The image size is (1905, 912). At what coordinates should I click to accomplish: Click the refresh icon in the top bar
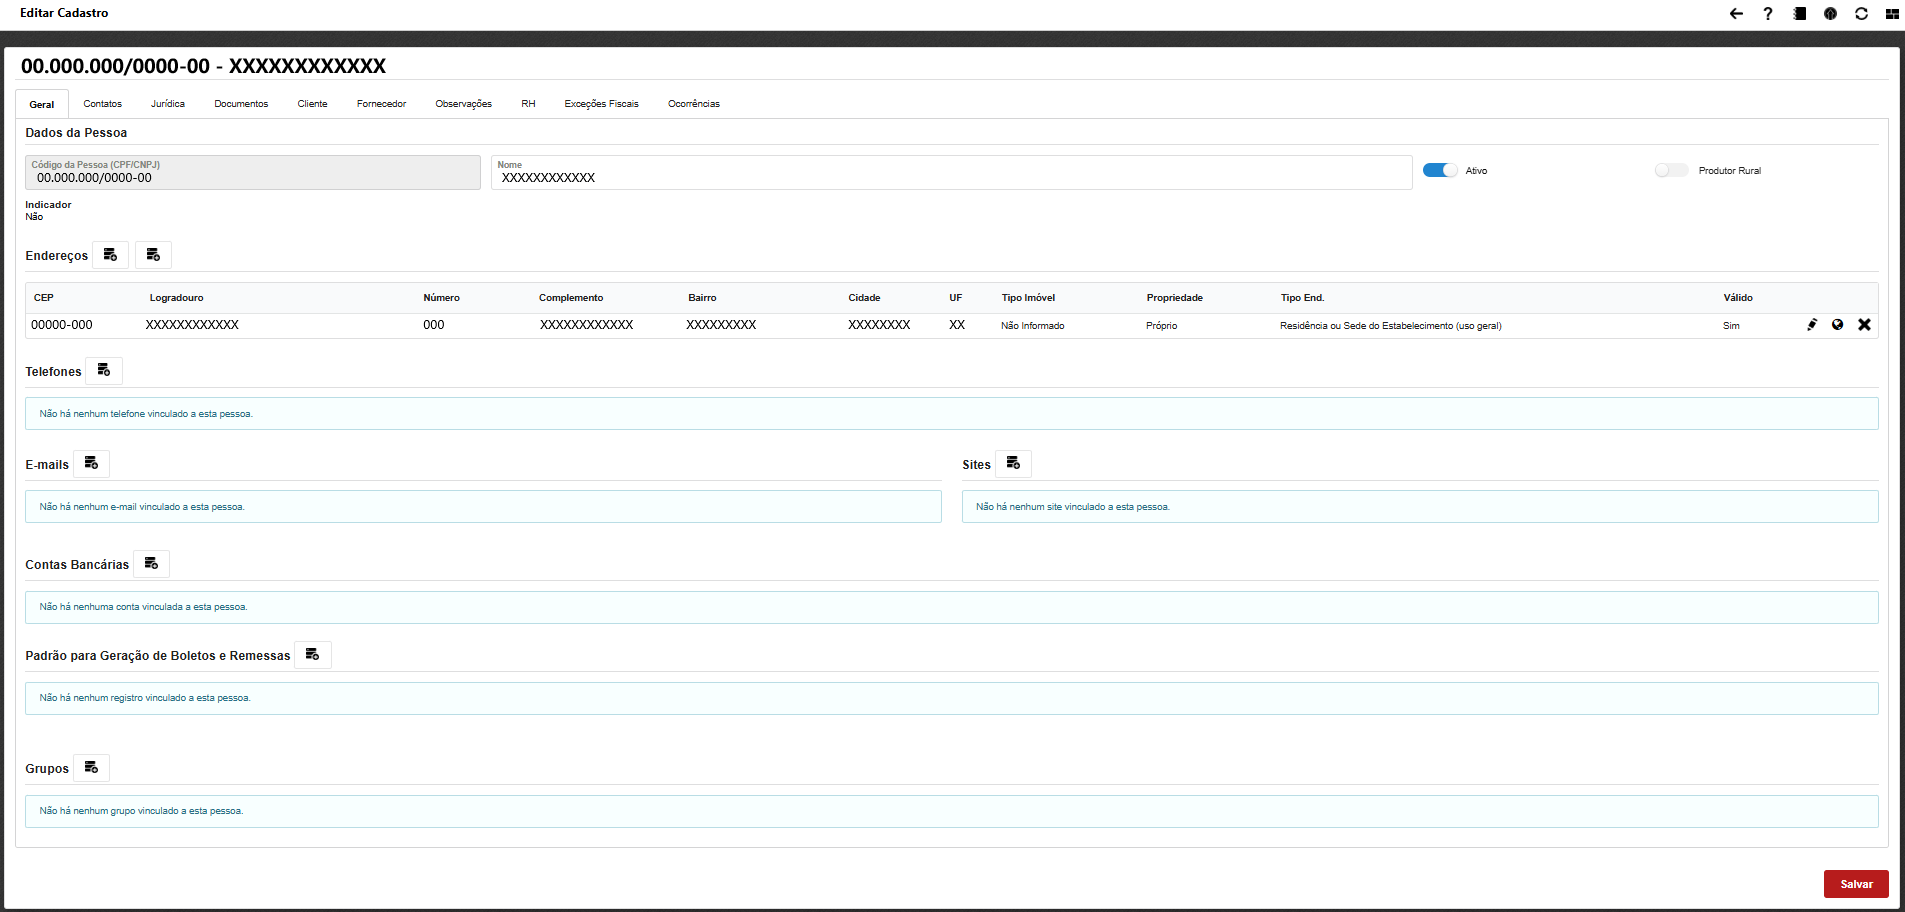(1861, 14)
